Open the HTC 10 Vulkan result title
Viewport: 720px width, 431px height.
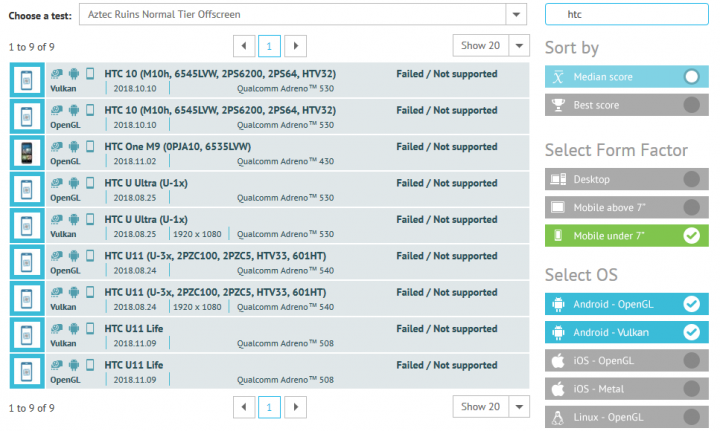coord(220,74)
